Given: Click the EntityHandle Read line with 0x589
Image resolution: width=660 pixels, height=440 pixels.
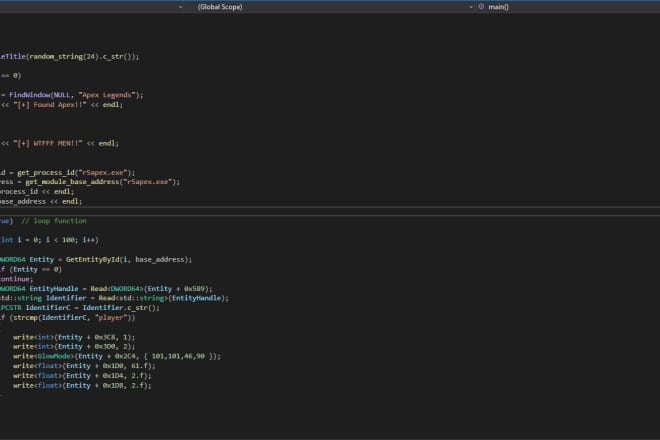Looking at the screenshot, I should (x=106, y=289).
